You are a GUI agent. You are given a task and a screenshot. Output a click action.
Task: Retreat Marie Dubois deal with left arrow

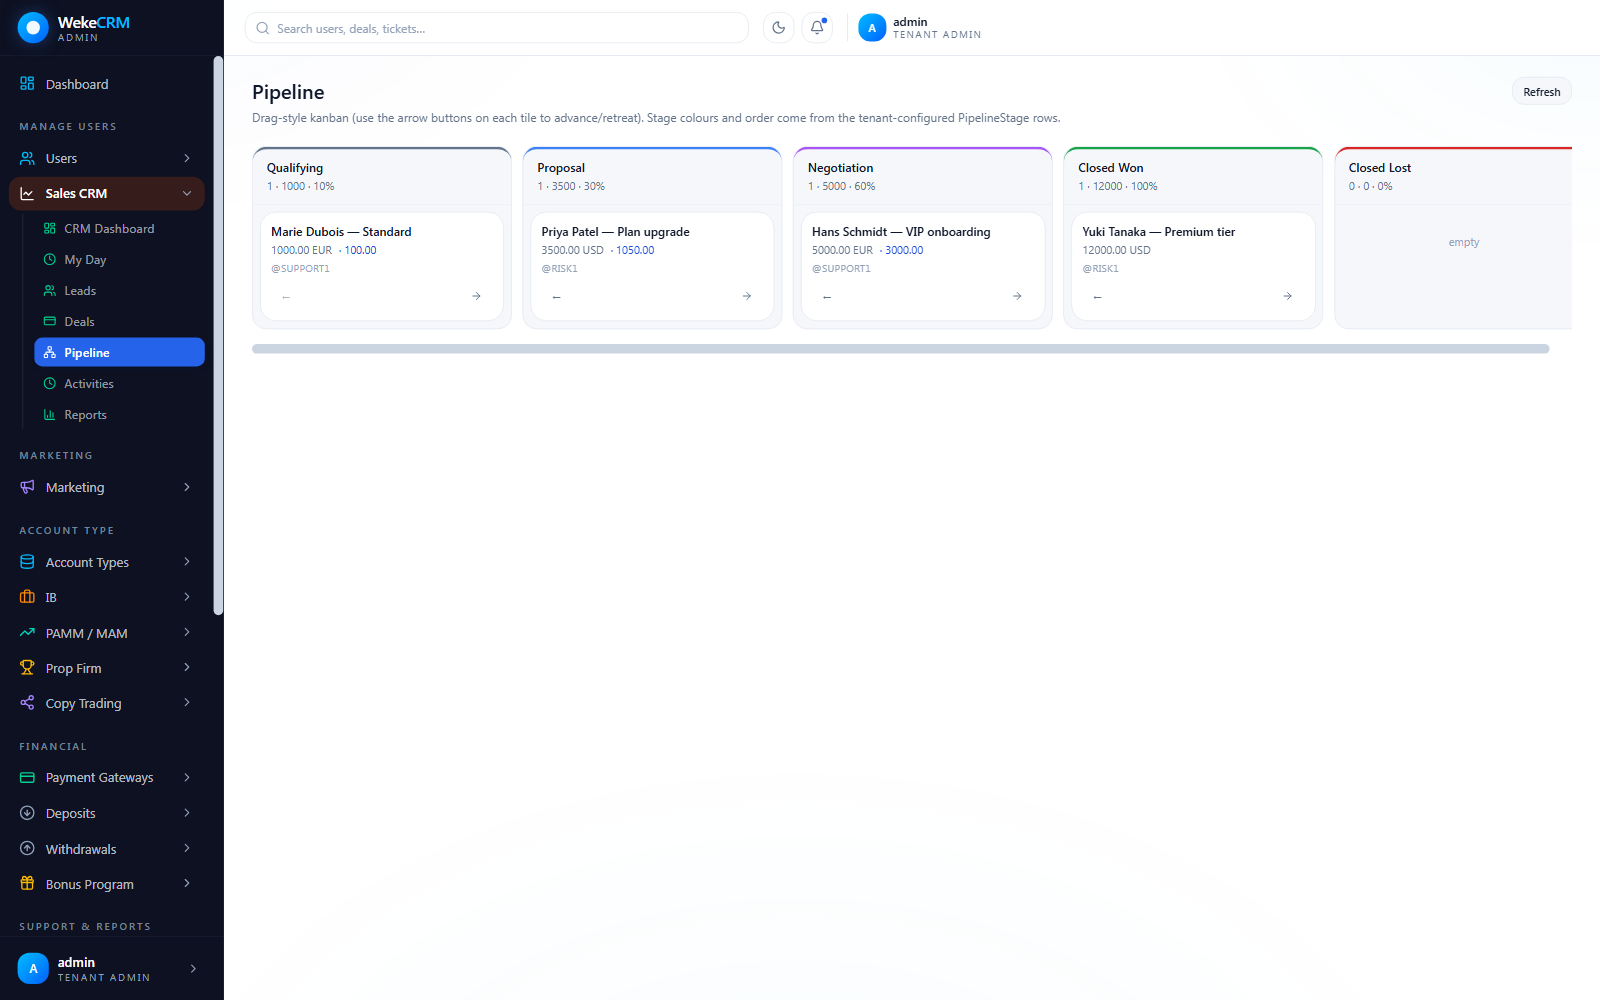pyautogui.click(x=286, y=297)
